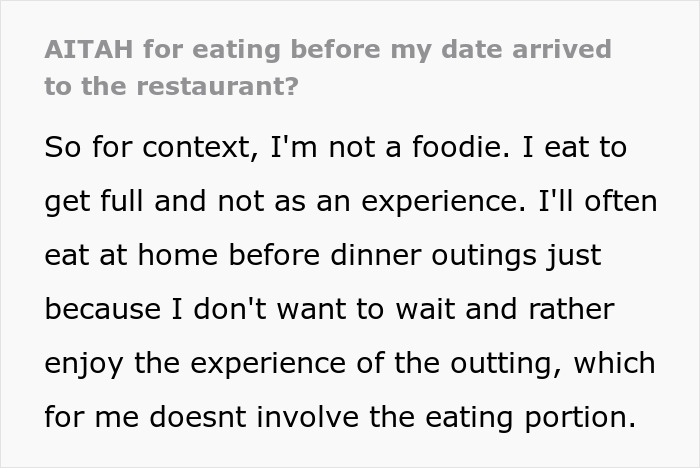Click the title's second line "to the restaurant?"
Image resolution: width=700 pixels, height=468 pixels.
pos(170,86)
